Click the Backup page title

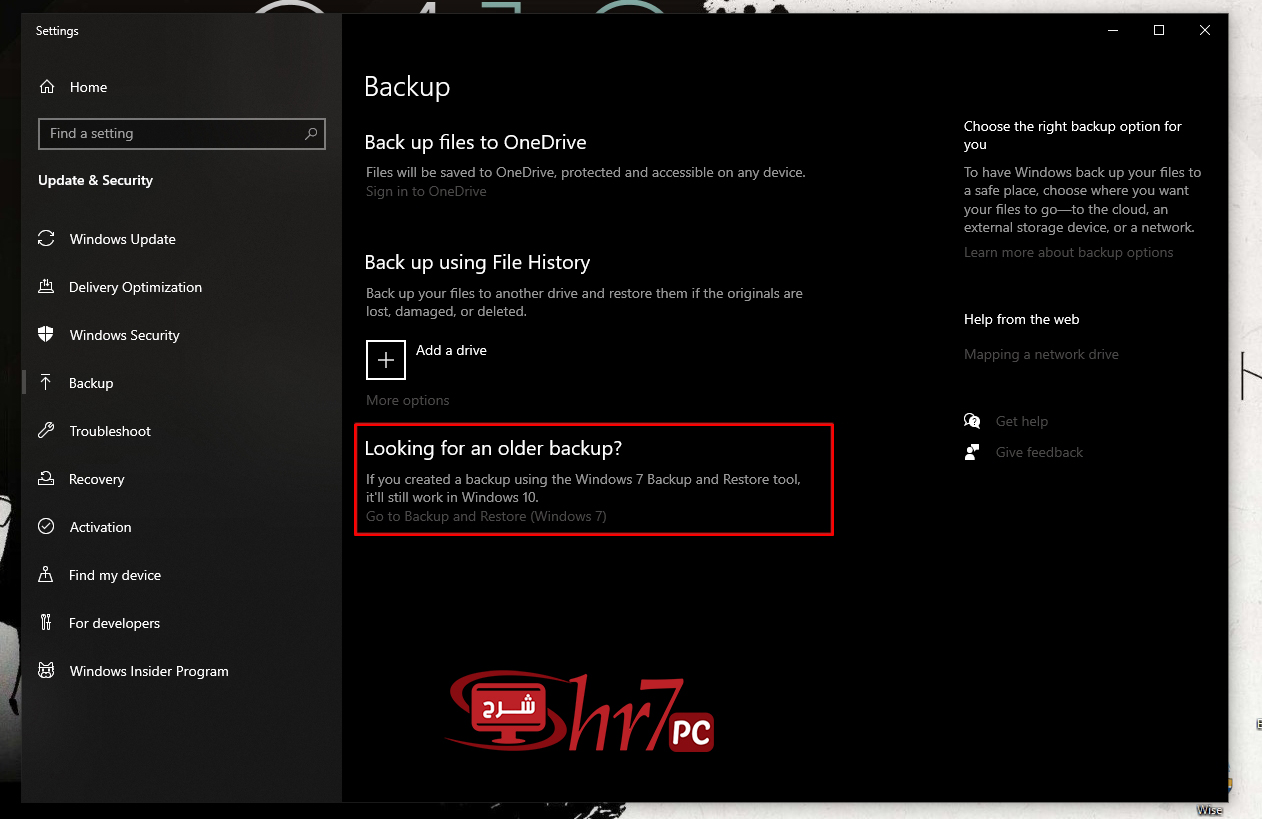(407, 87)
